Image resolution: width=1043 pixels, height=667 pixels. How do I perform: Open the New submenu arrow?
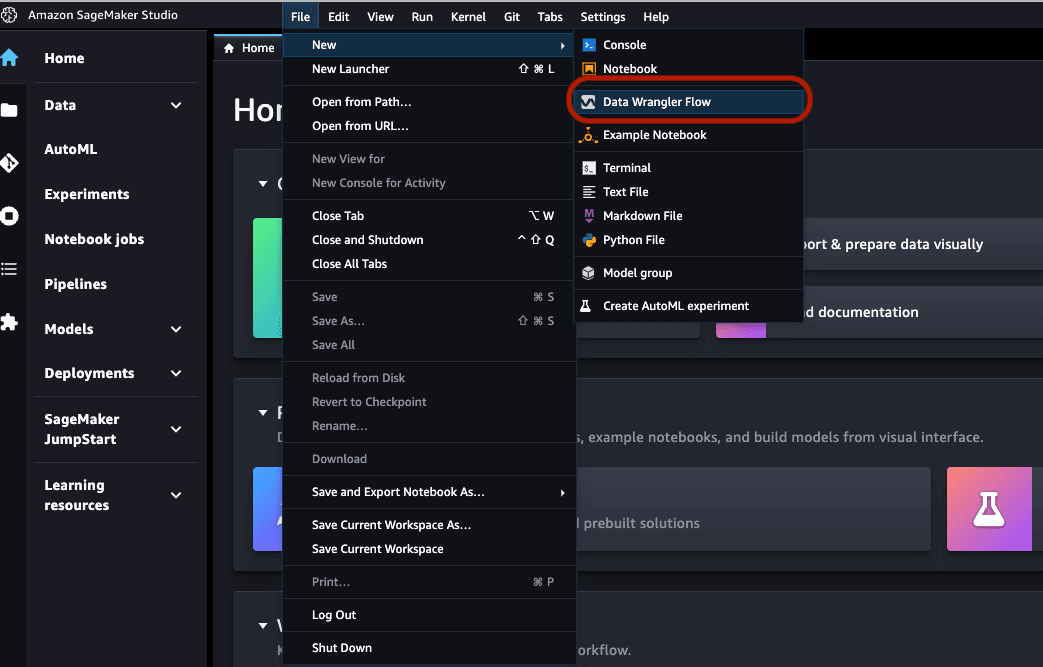[x=562, y=45]
